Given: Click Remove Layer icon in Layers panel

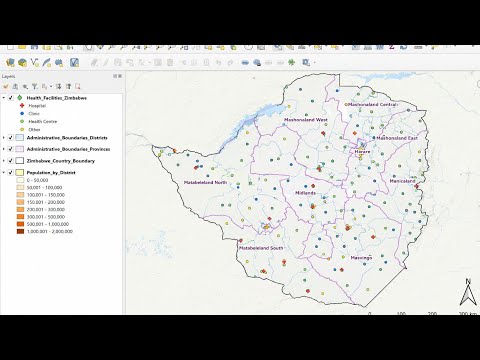Looking at the screenshot, I should click(x=78, y=87).
